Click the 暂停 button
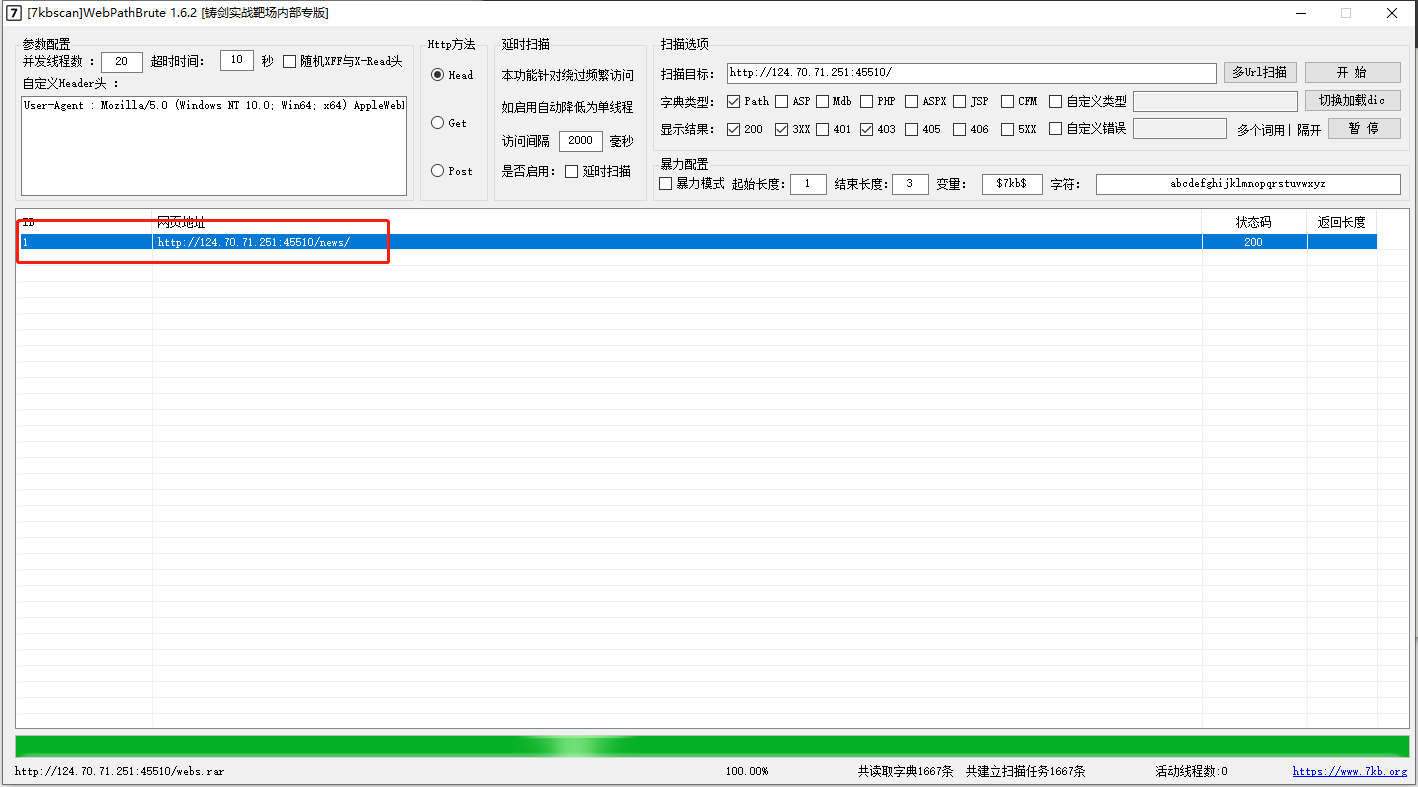Viewport: 1418px width, 787px height. (x=1364, y=129)
